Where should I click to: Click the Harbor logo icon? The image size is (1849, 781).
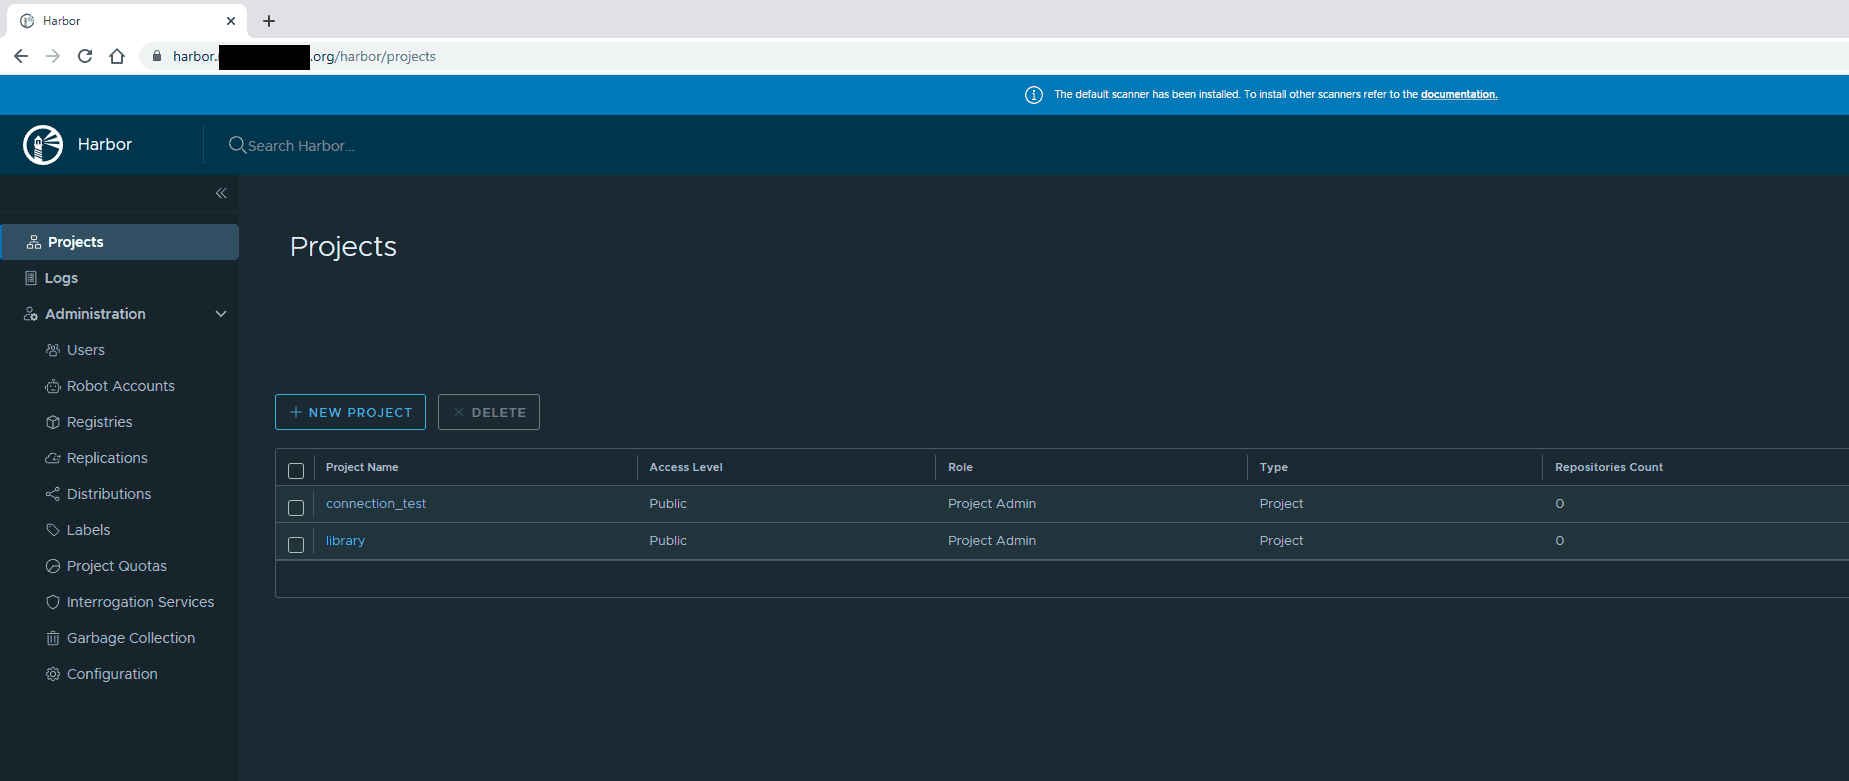pos(43,145)
